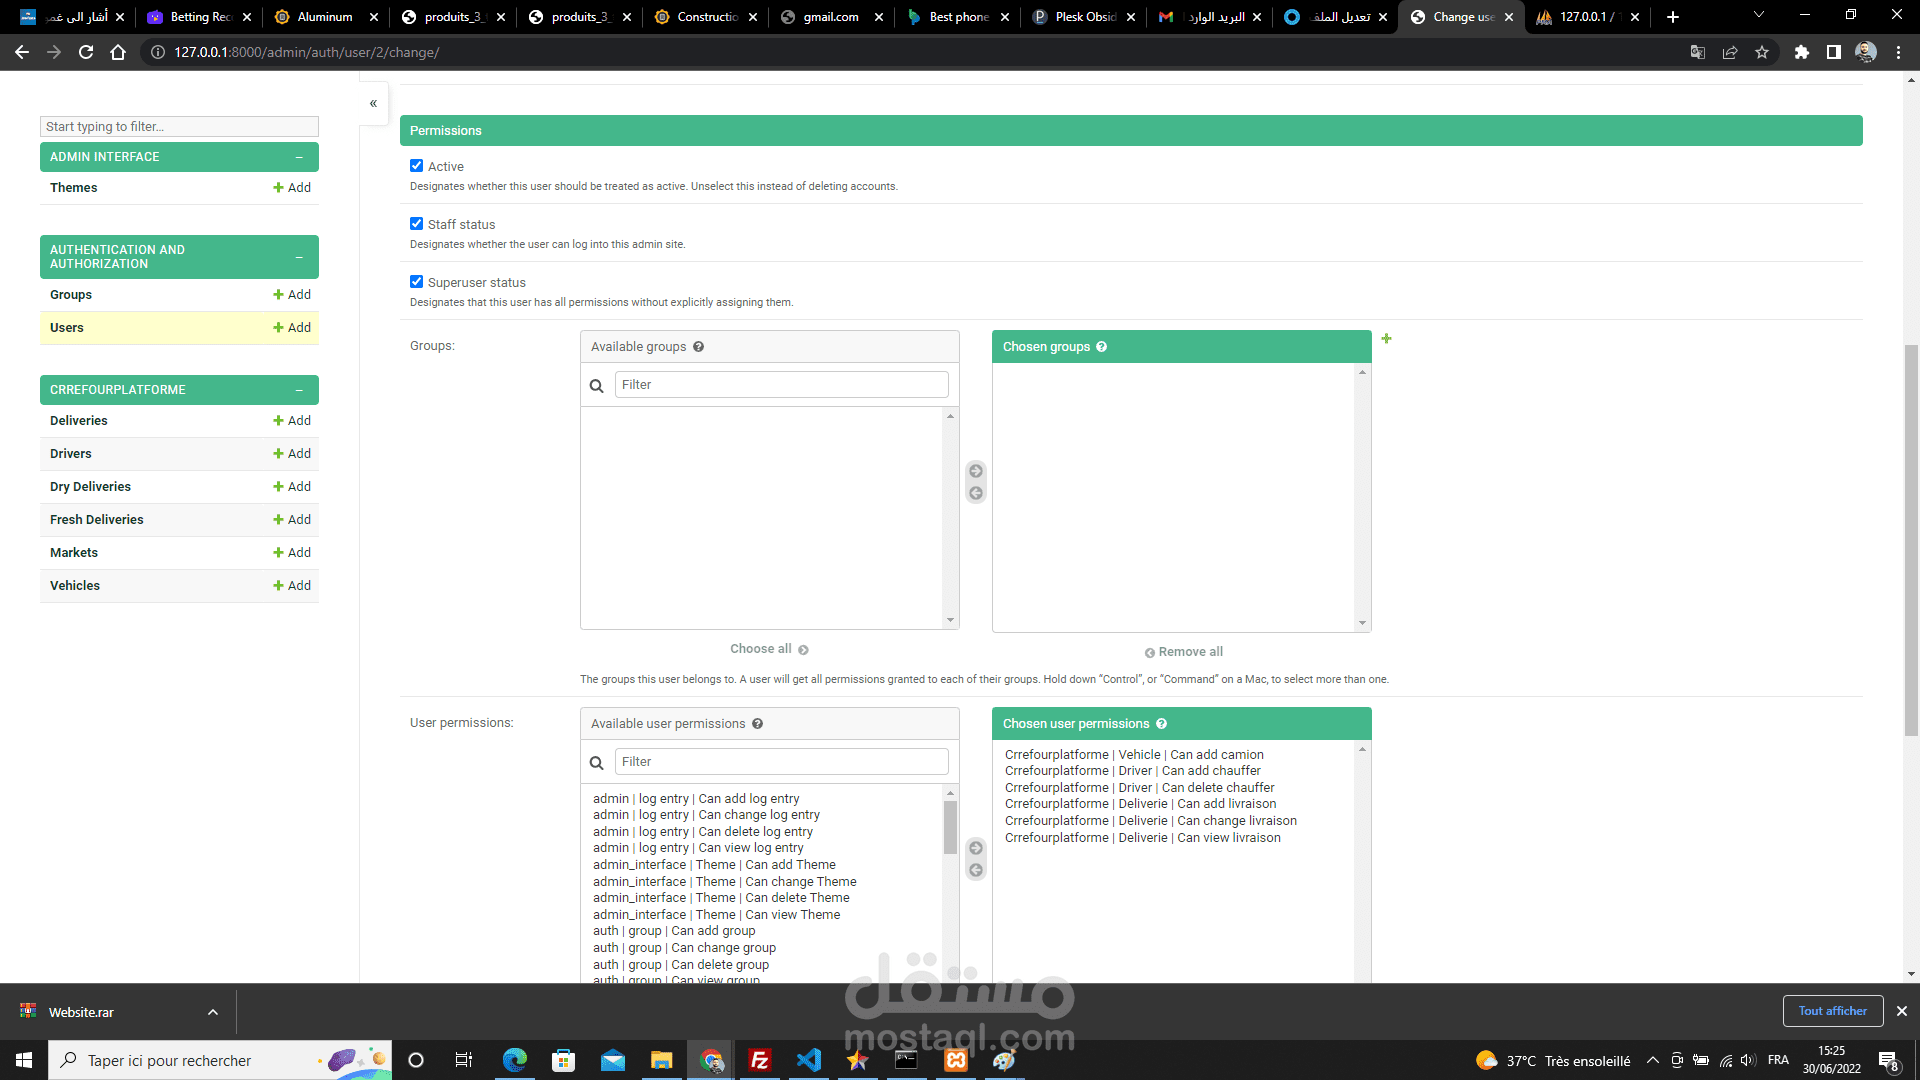
Task: Click the add group green plus icon
Action: pos(1386,339)
